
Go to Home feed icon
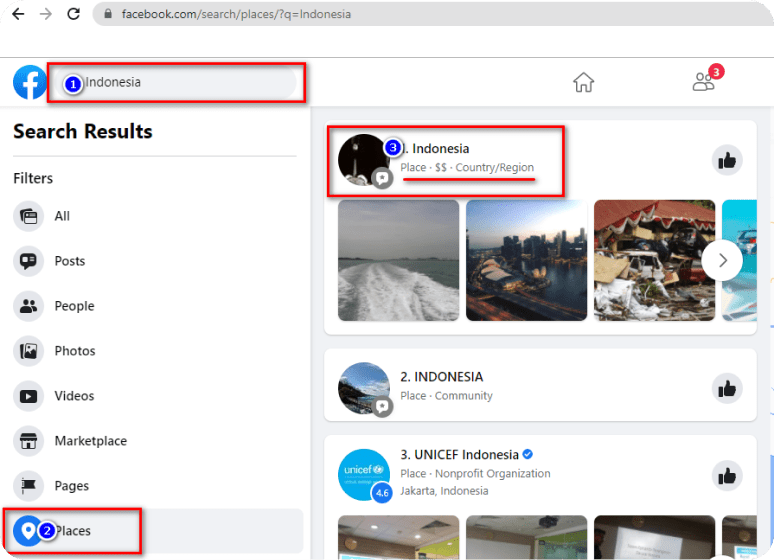583,82
